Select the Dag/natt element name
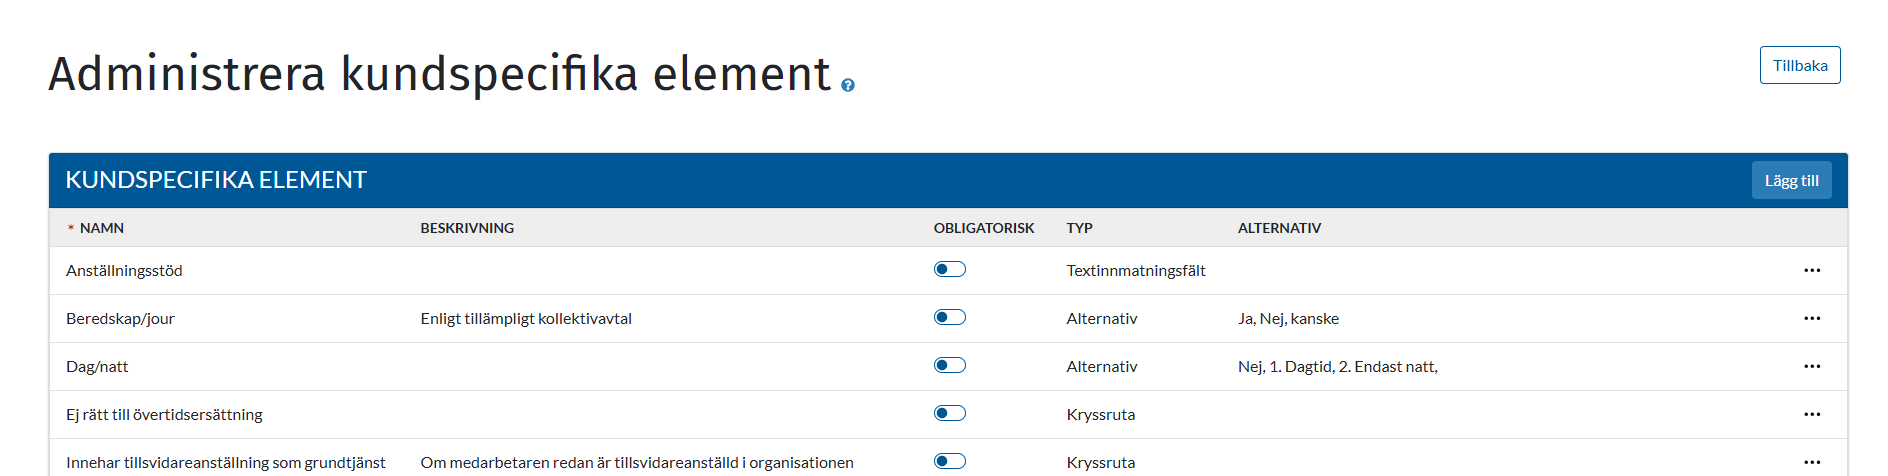Viewport: 1888px width, 476px height. click(x=97, y=367)
